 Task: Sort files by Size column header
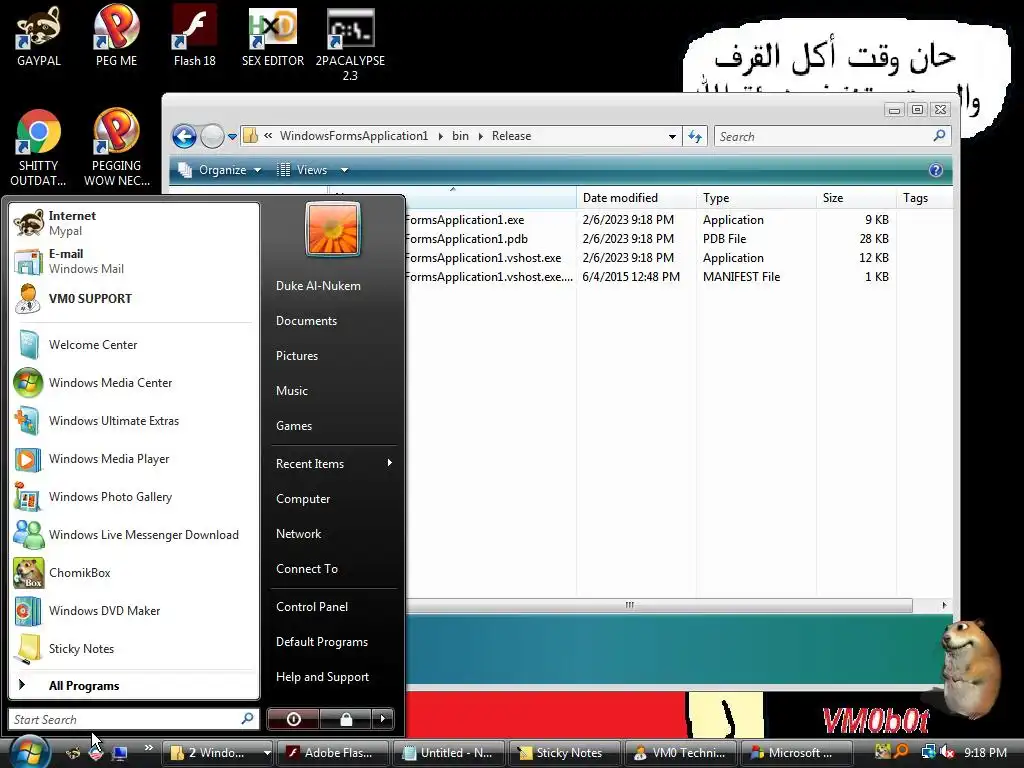click(x=856, y=198)
